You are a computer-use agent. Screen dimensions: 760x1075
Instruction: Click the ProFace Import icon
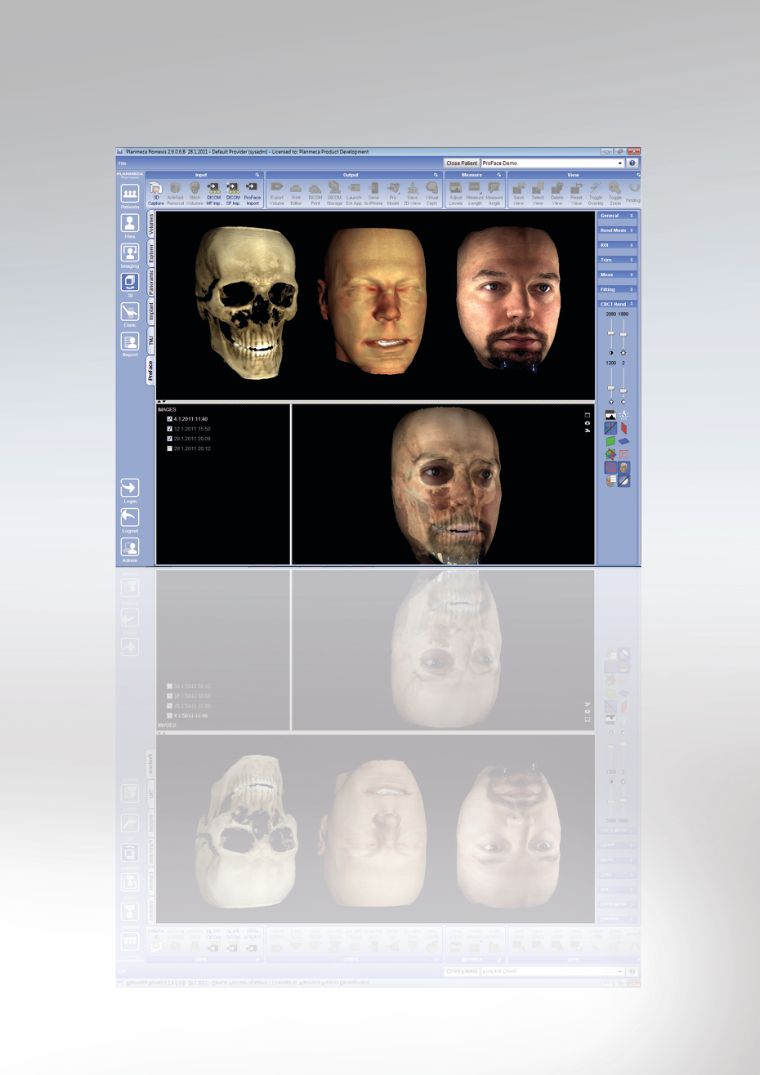point(252,193)
